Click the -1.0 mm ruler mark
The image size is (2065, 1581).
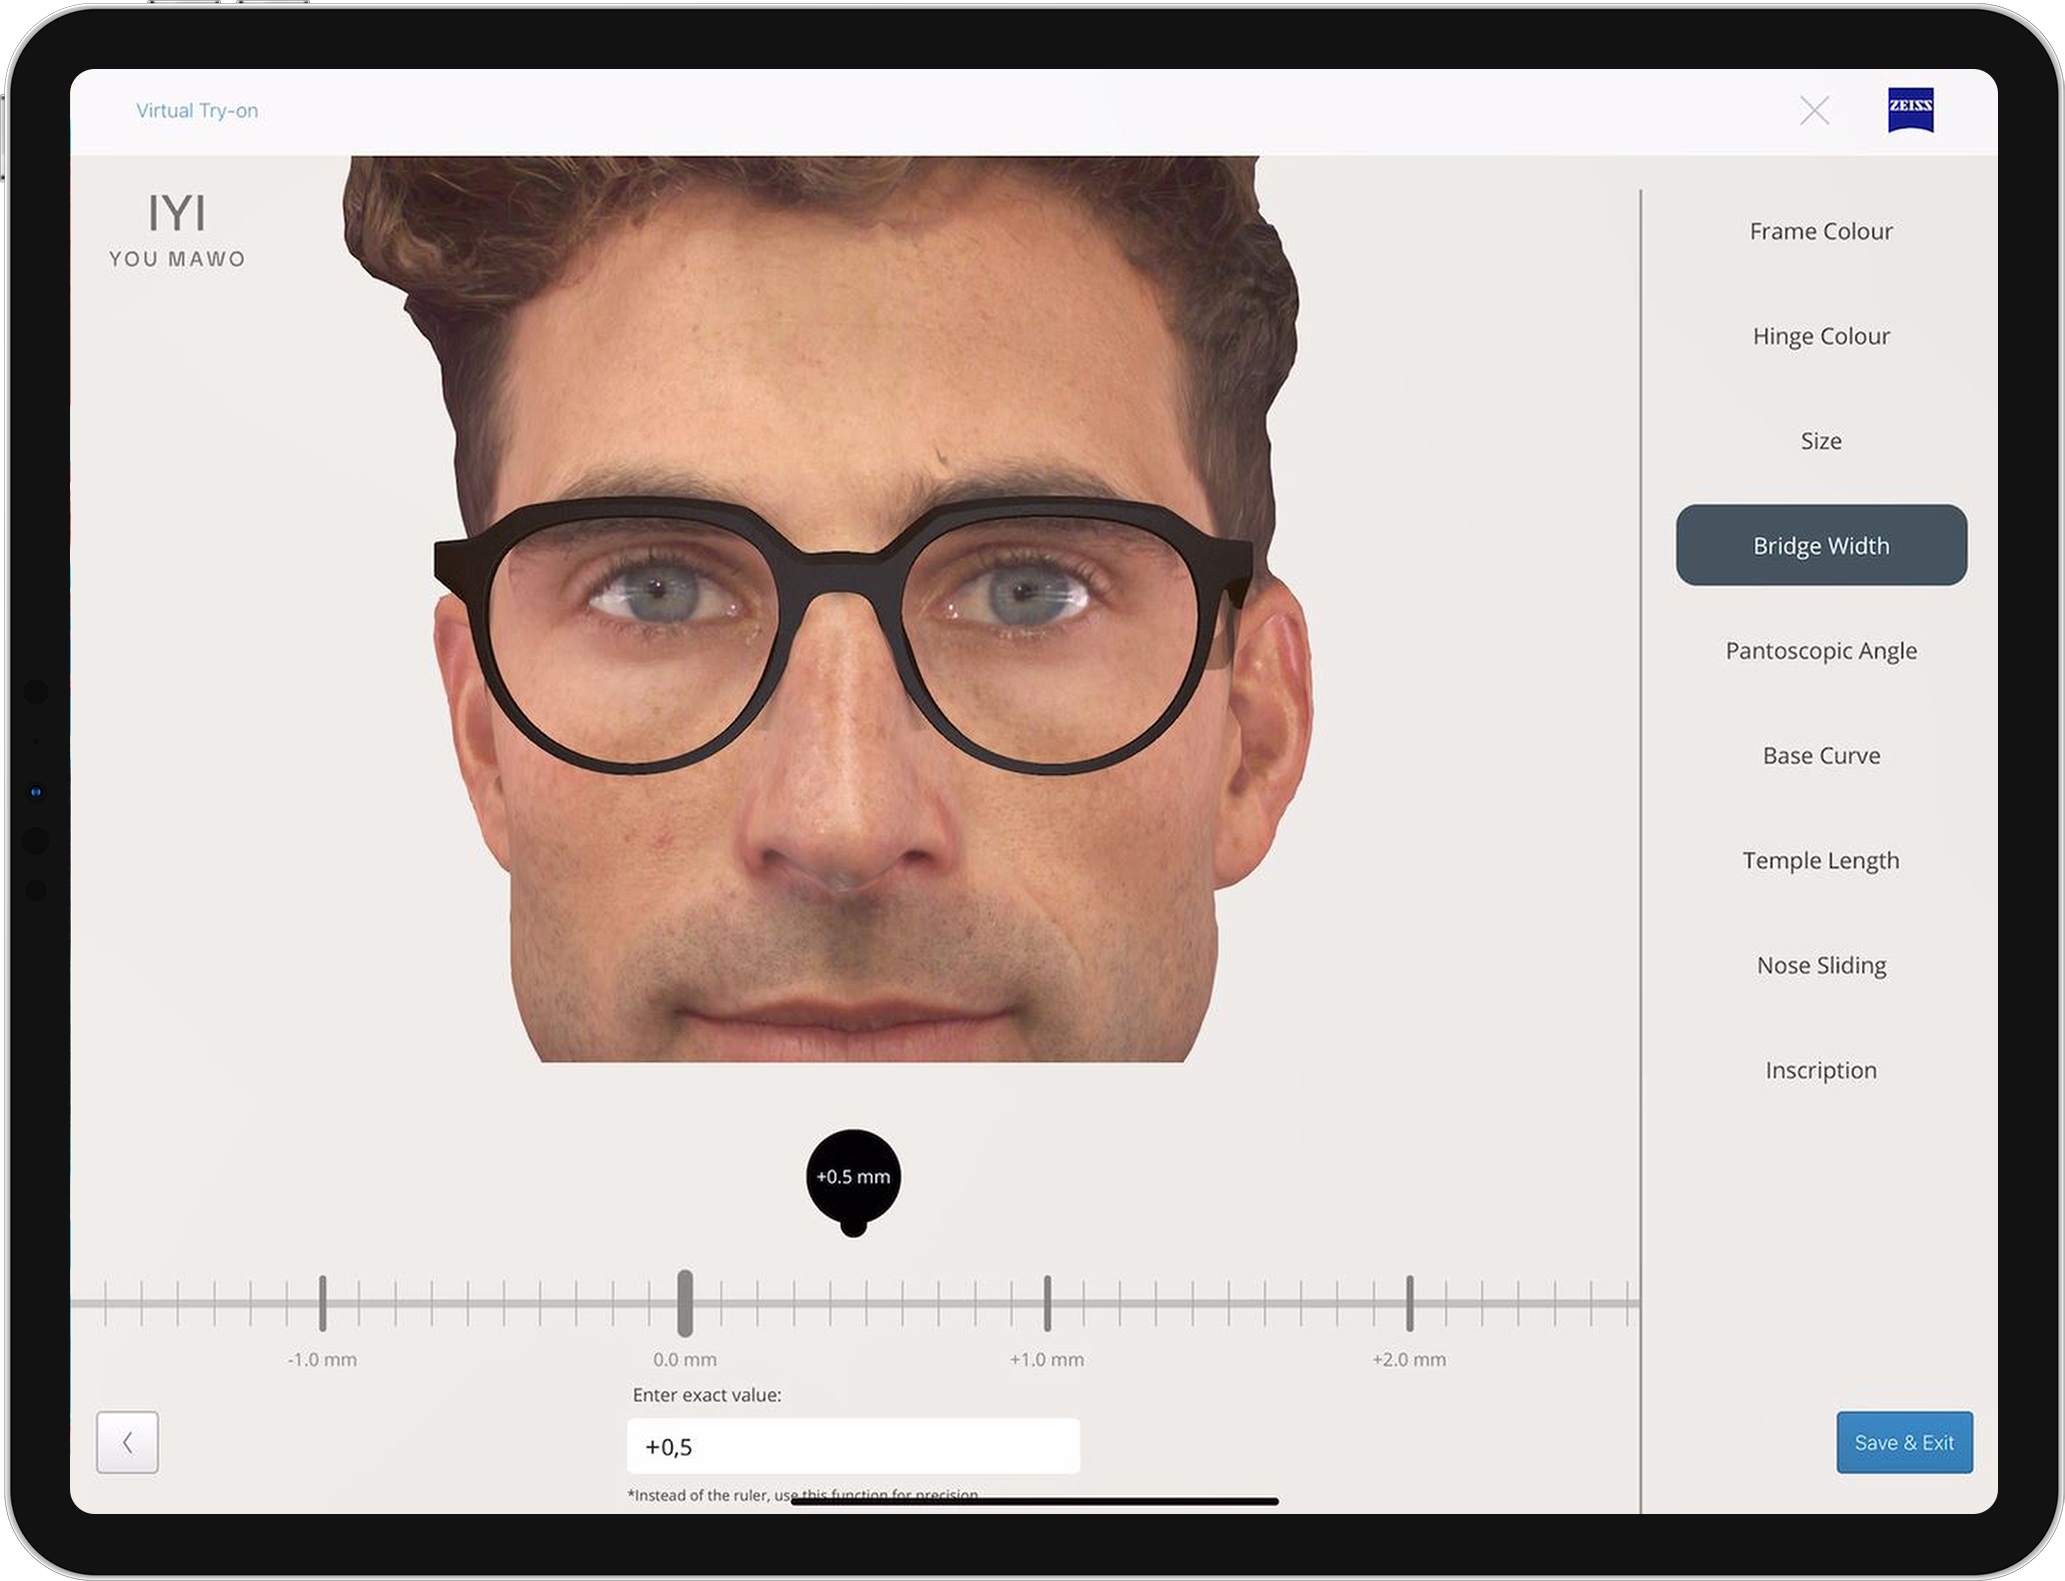tap(322, 1302)
